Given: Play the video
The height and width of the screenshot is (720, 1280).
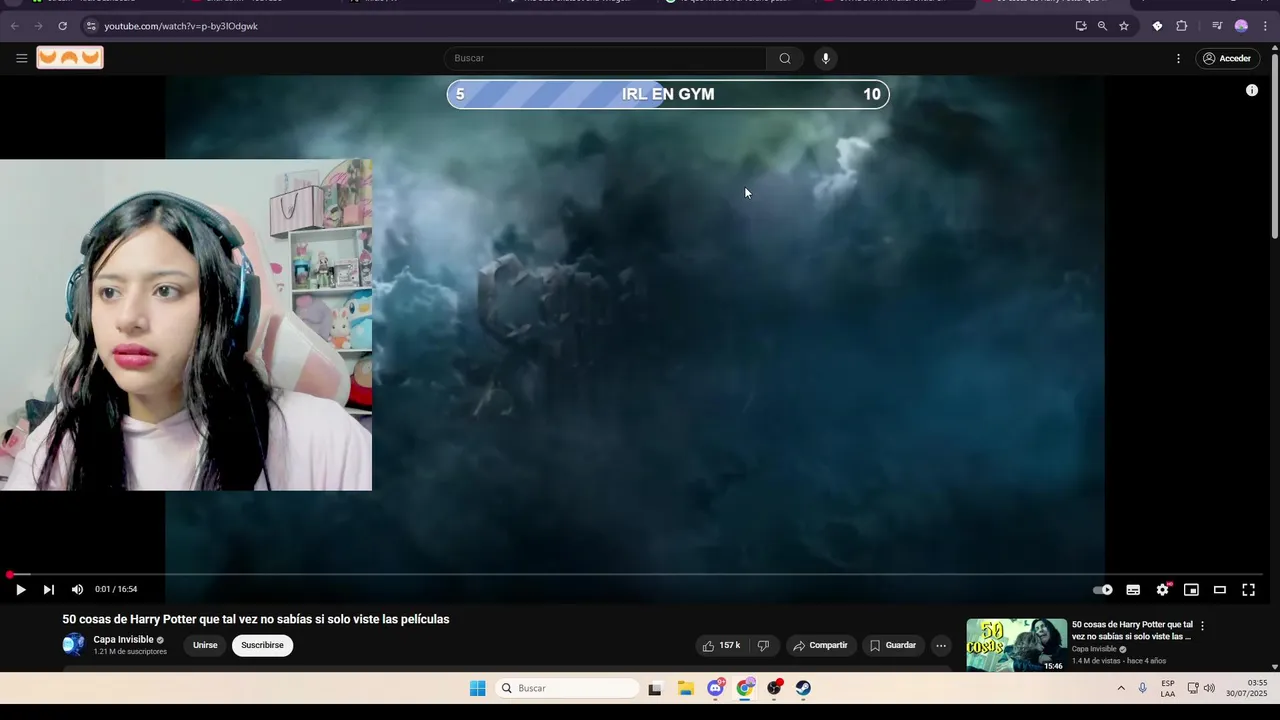Looking at the screenshot, I should [x=20, y=589].
